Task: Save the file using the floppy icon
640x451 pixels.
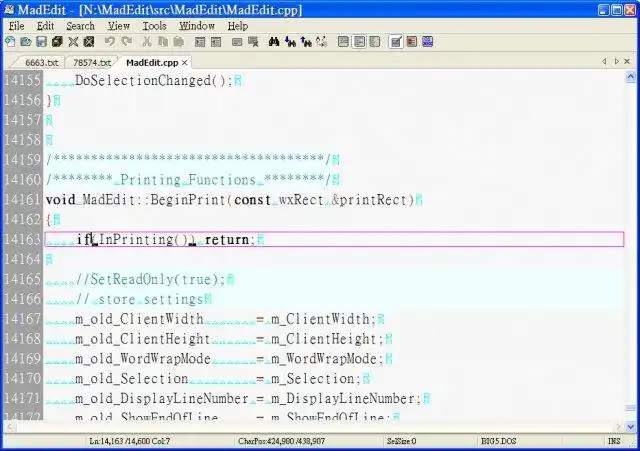Action: point(41,42)
